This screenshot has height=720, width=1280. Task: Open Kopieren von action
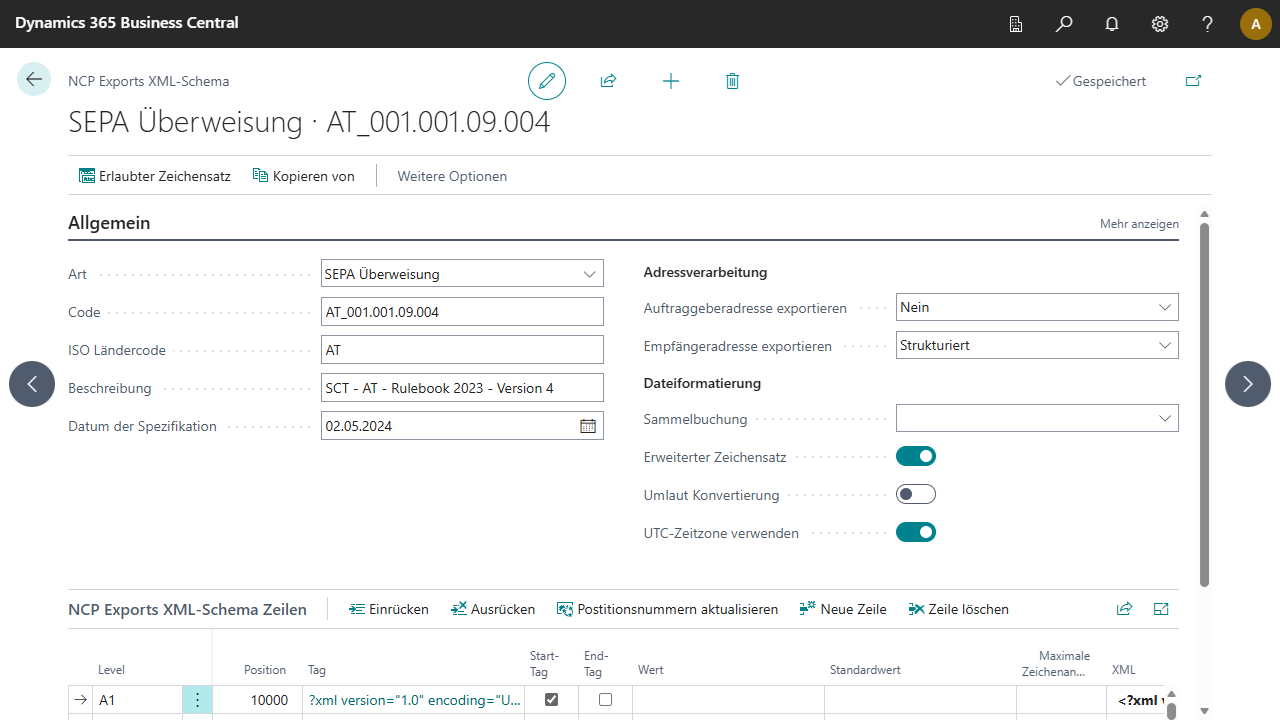click(x=303, y=176)
